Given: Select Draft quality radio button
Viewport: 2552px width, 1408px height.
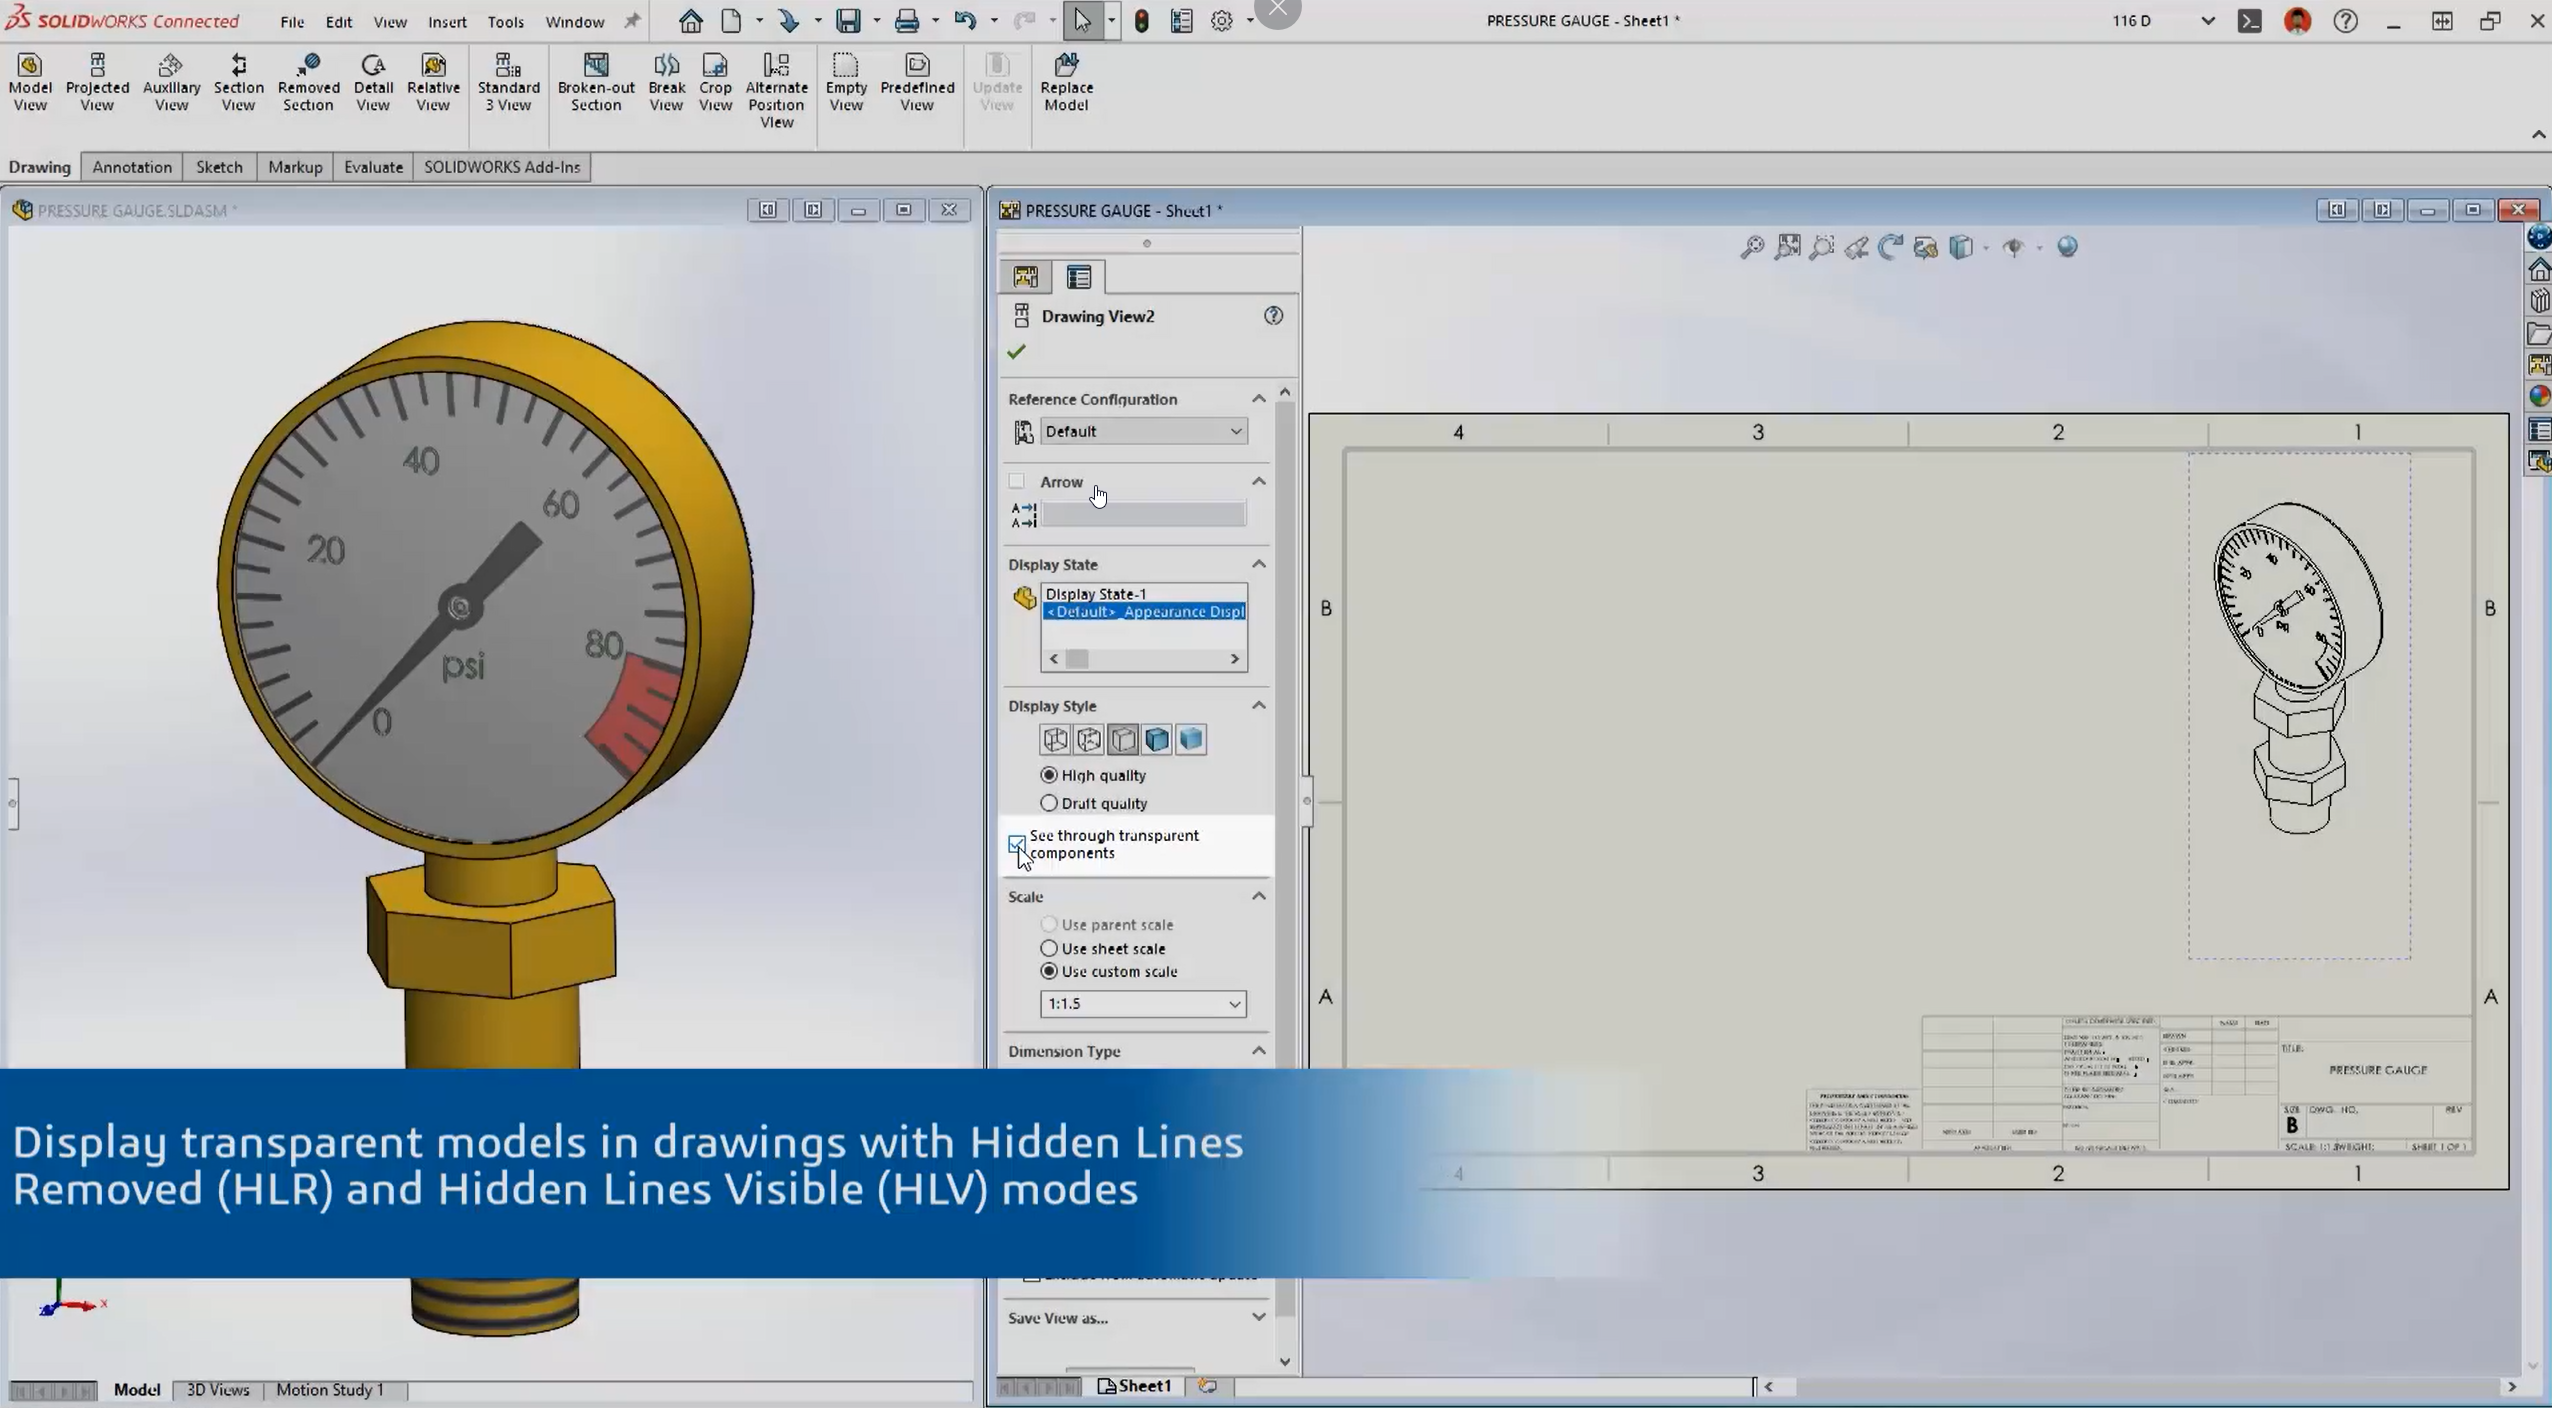Looking at the screenshot, I should tap(1049, 803).
